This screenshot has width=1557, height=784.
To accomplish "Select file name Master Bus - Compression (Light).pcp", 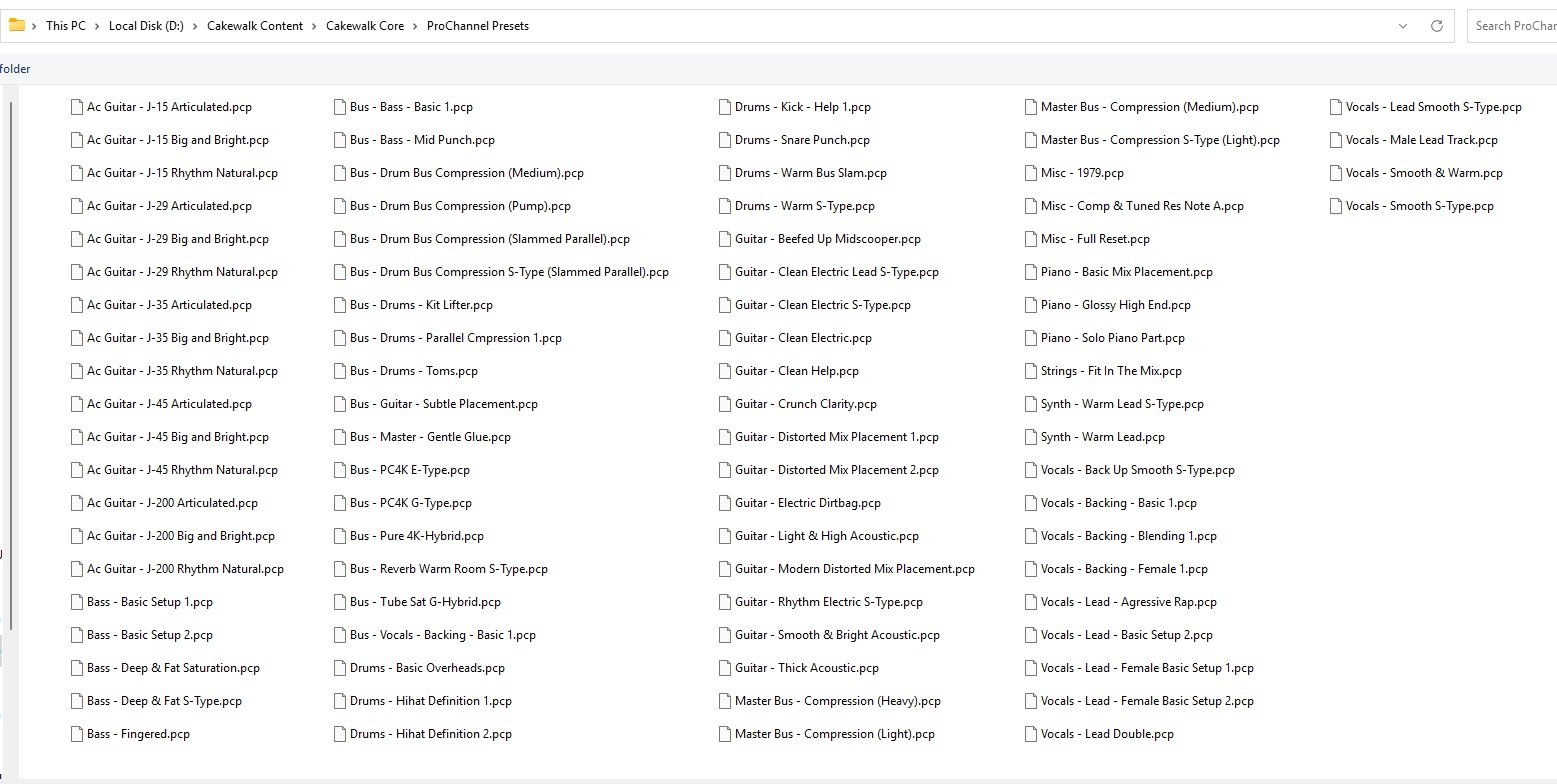I will click(835, 734).
